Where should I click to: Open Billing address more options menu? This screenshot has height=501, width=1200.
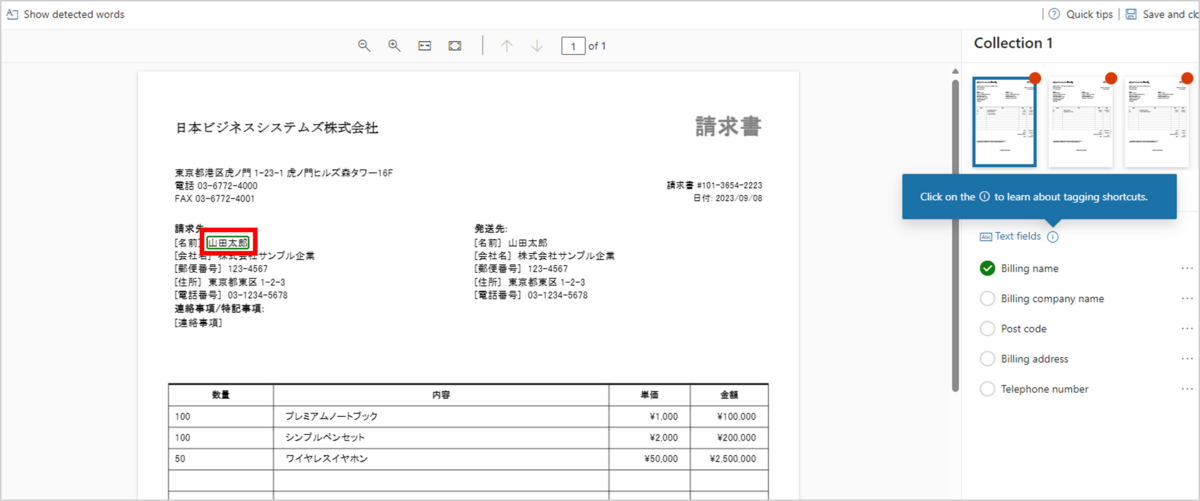pos(1187,359)
